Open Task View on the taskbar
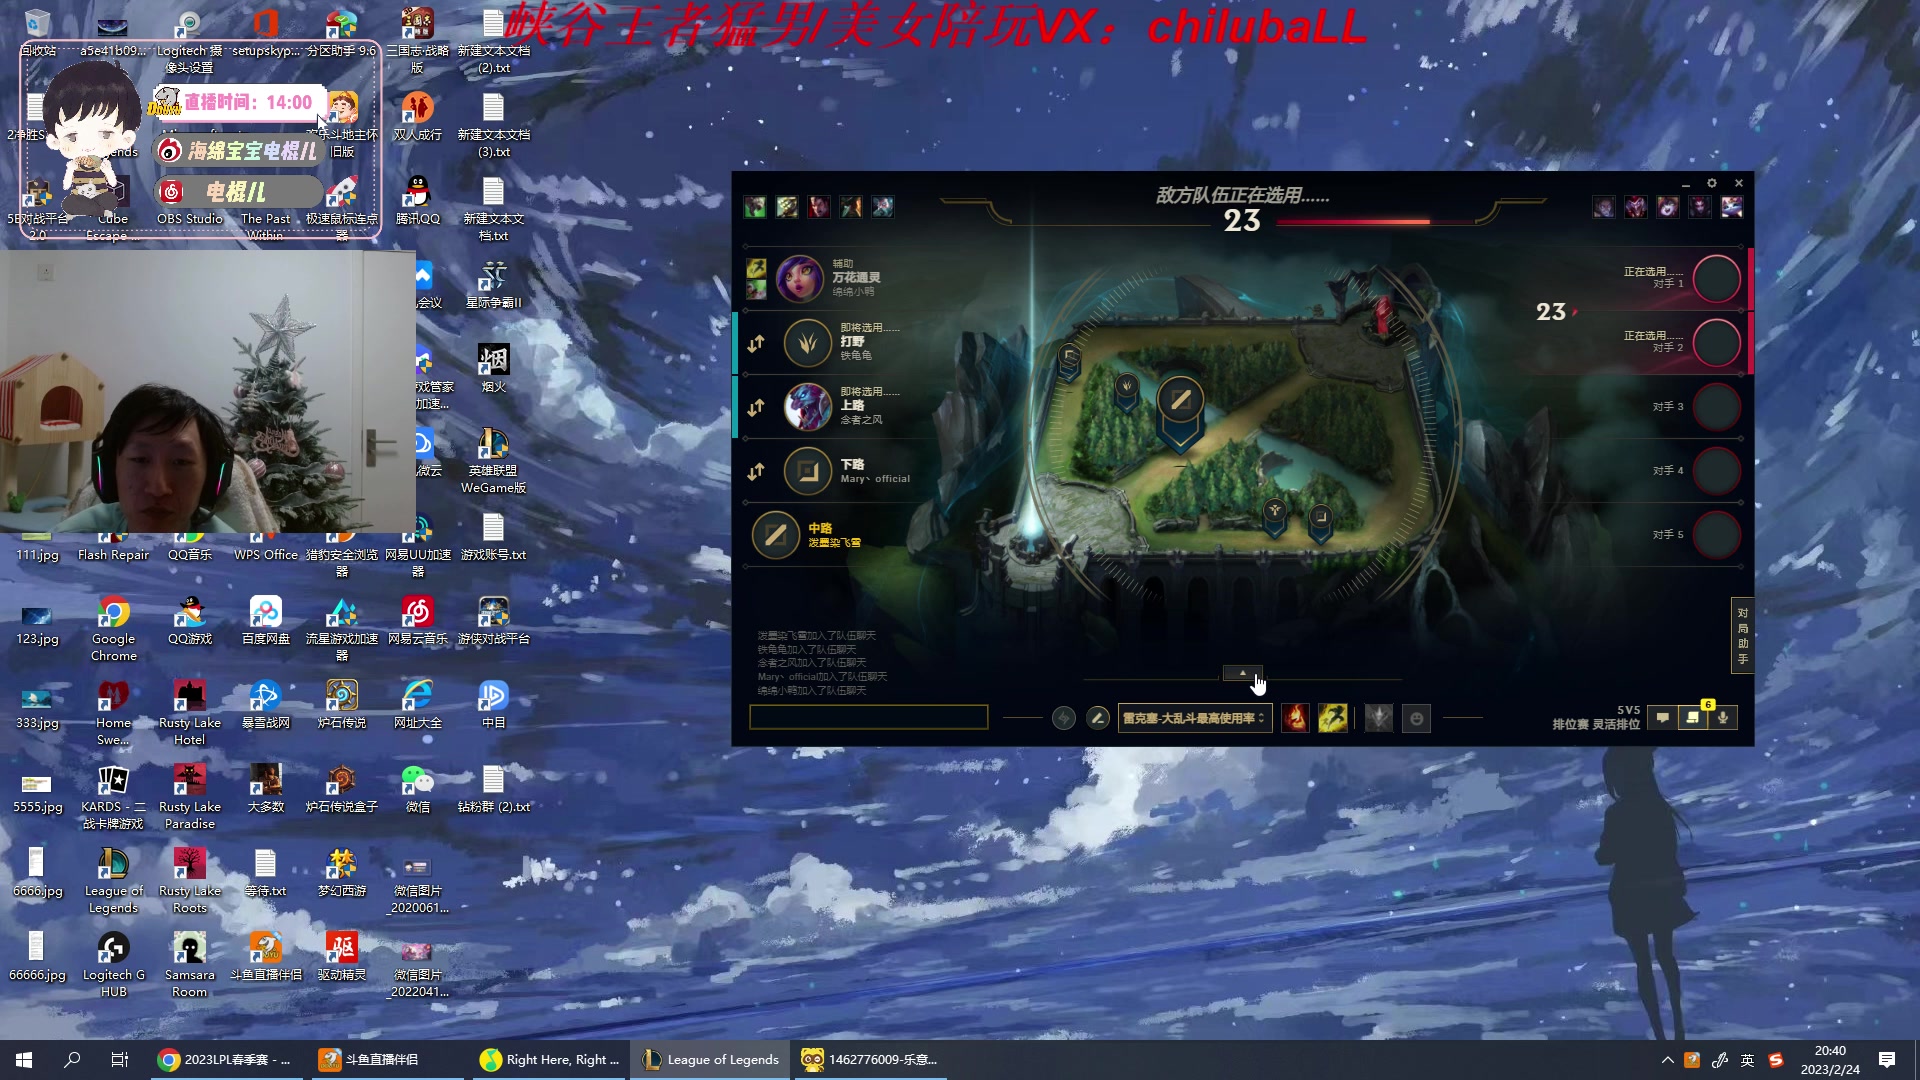This screenshot has height=1080, width=1920. [x=119, y=1060]
